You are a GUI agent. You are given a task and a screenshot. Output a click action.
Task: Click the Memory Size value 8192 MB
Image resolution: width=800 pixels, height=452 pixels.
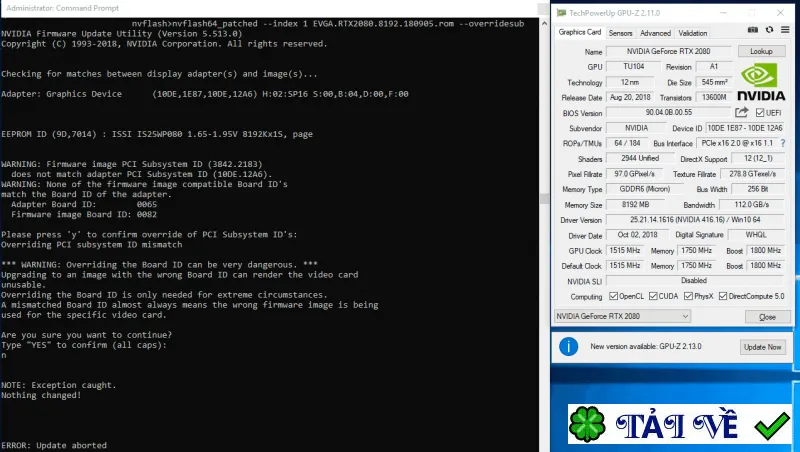(x=635, y=205)
